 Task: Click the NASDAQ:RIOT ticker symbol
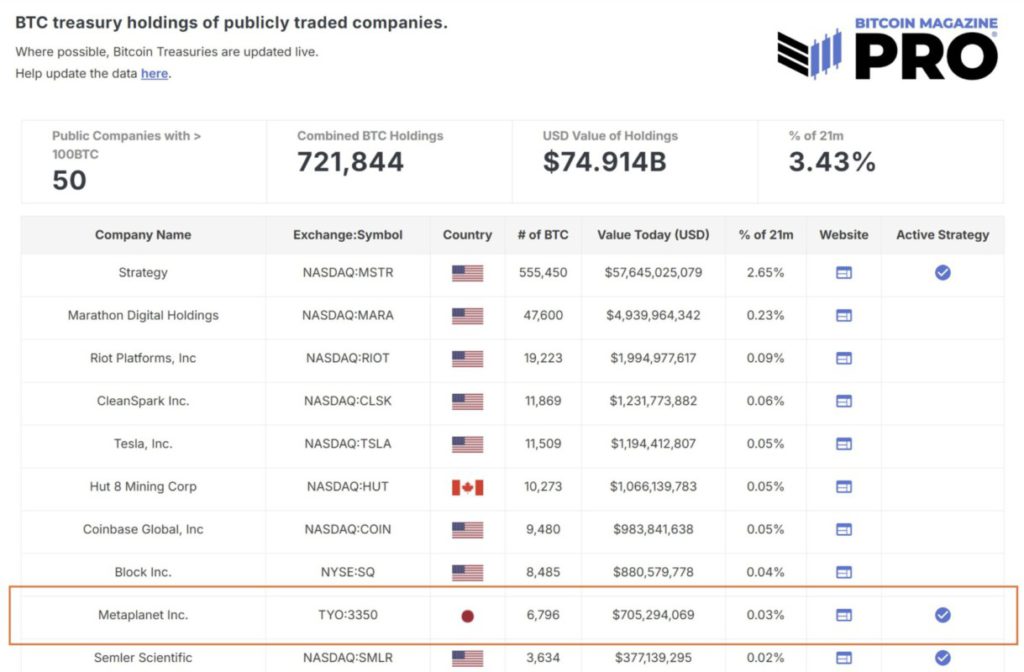[x=348, y=358]
